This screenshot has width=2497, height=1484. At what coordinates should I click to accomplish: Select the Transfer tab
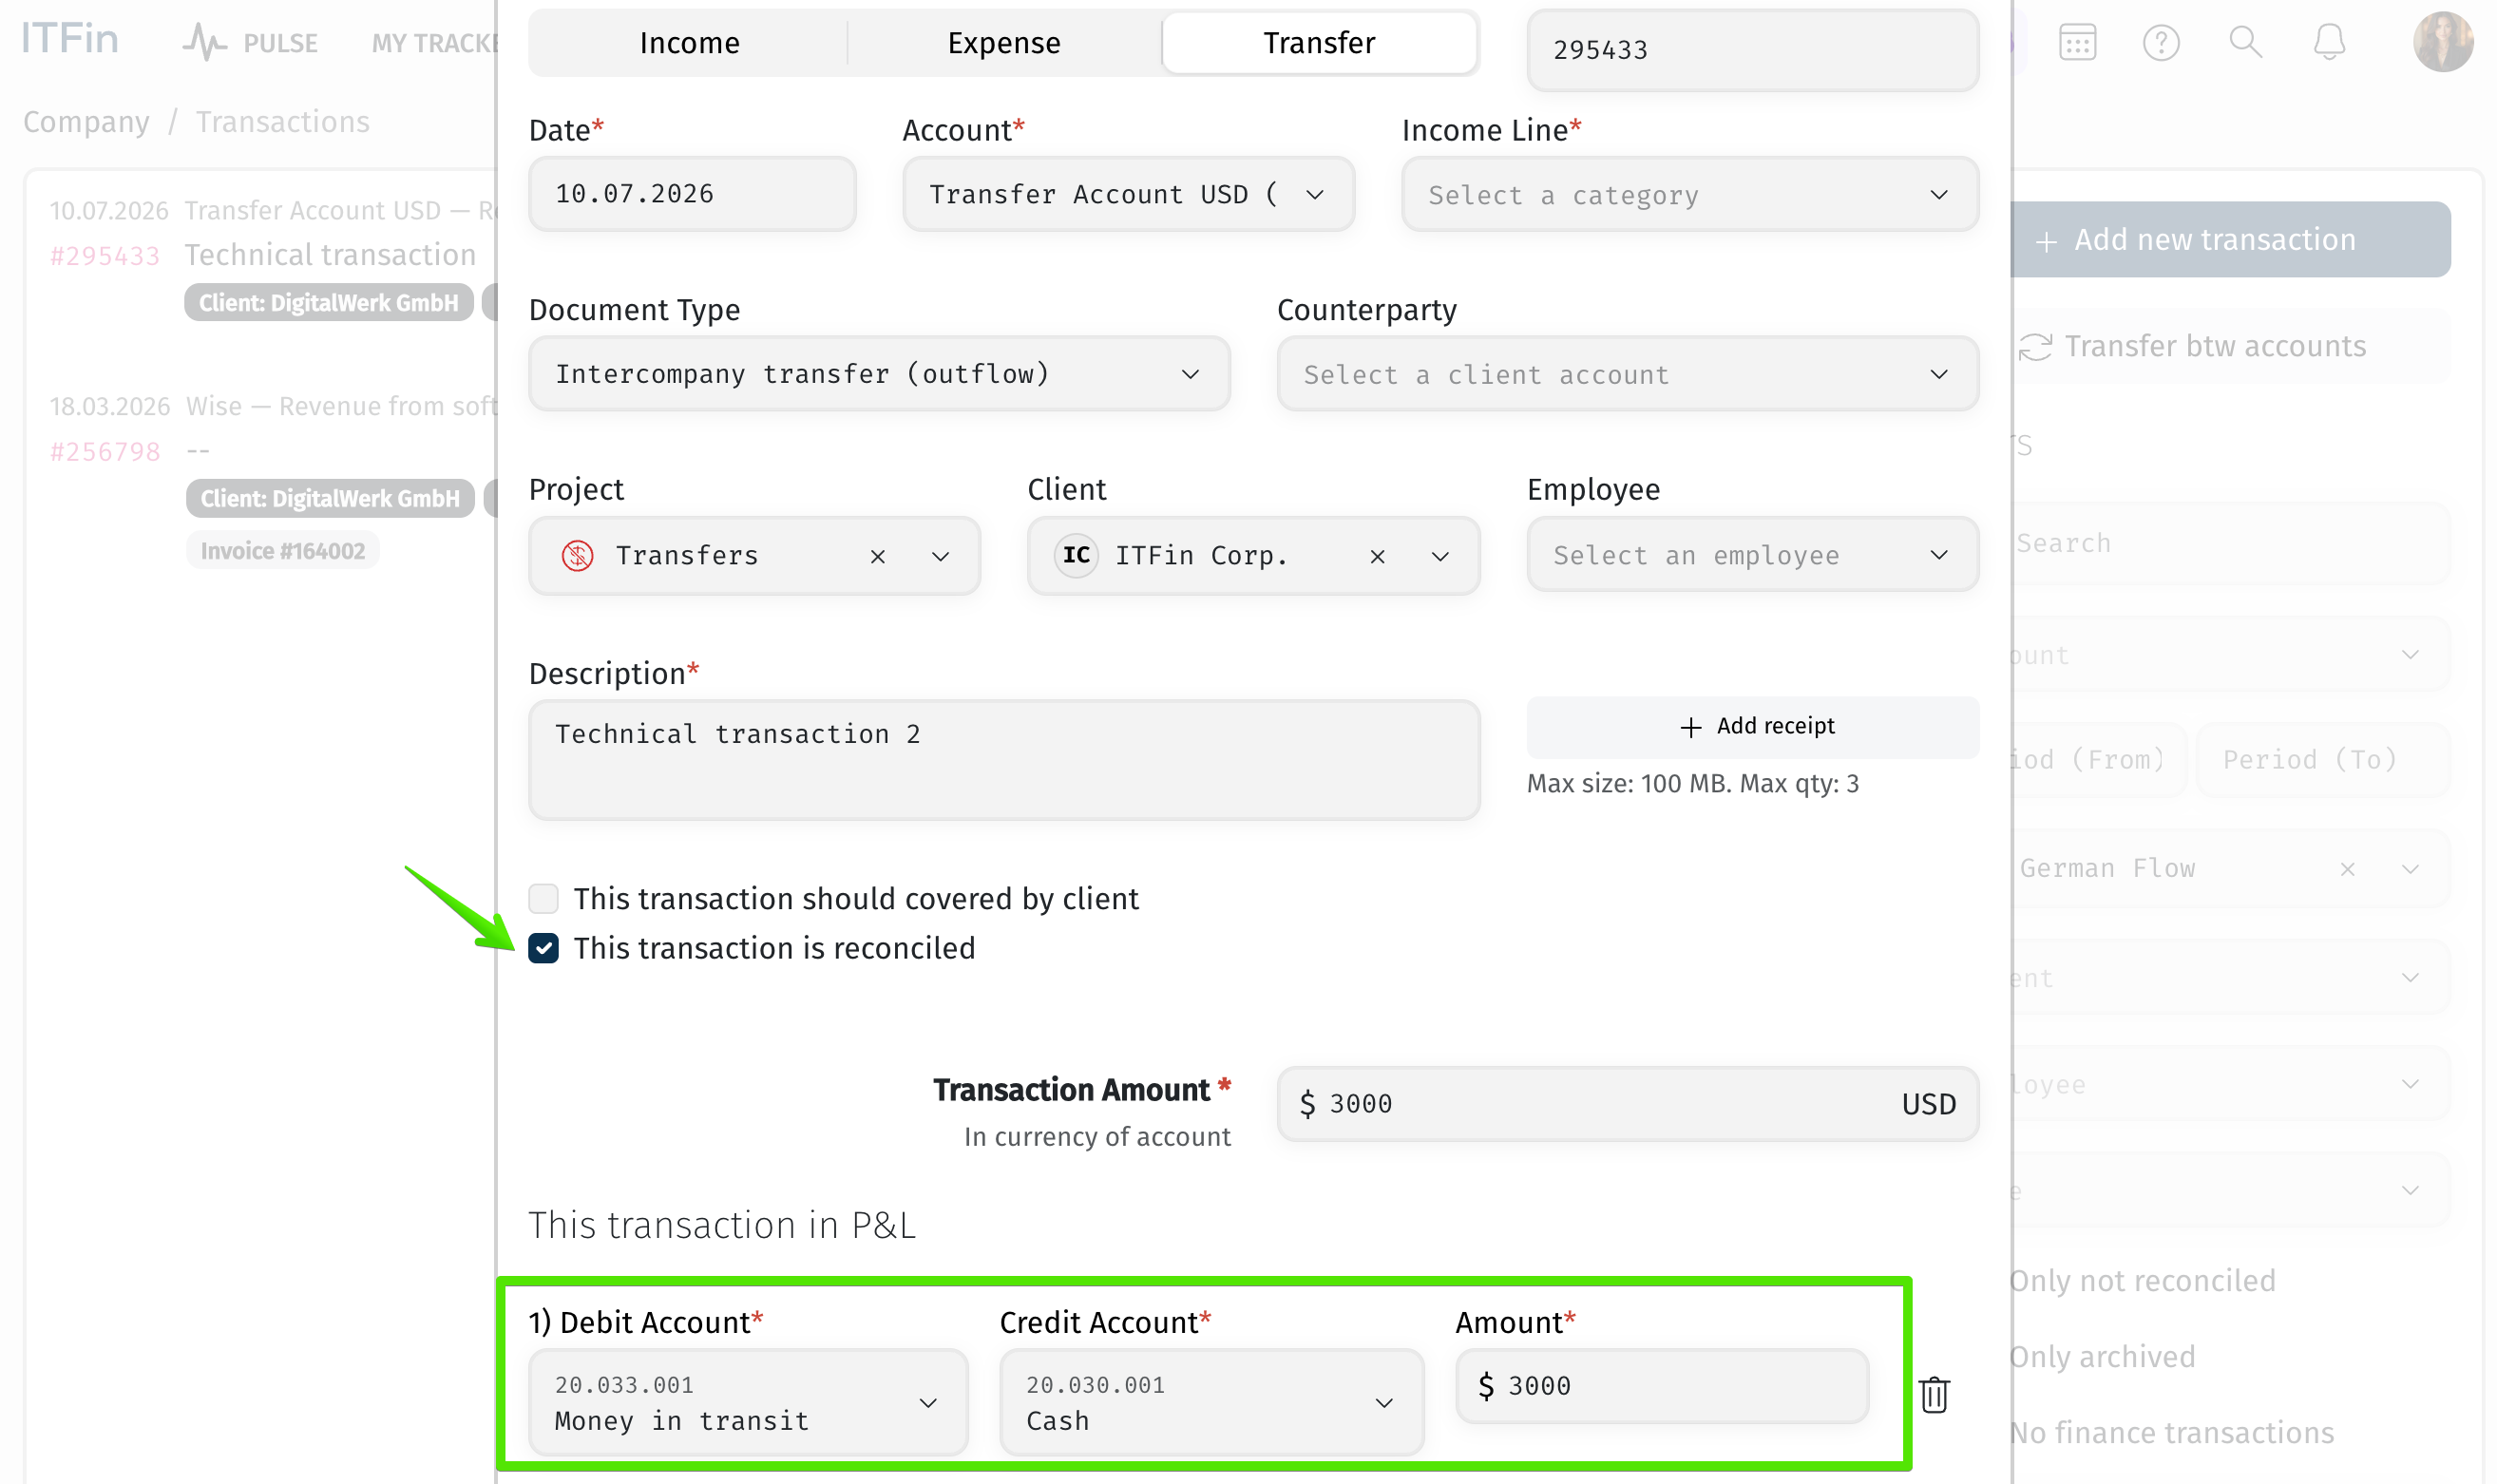(1319, 43)
